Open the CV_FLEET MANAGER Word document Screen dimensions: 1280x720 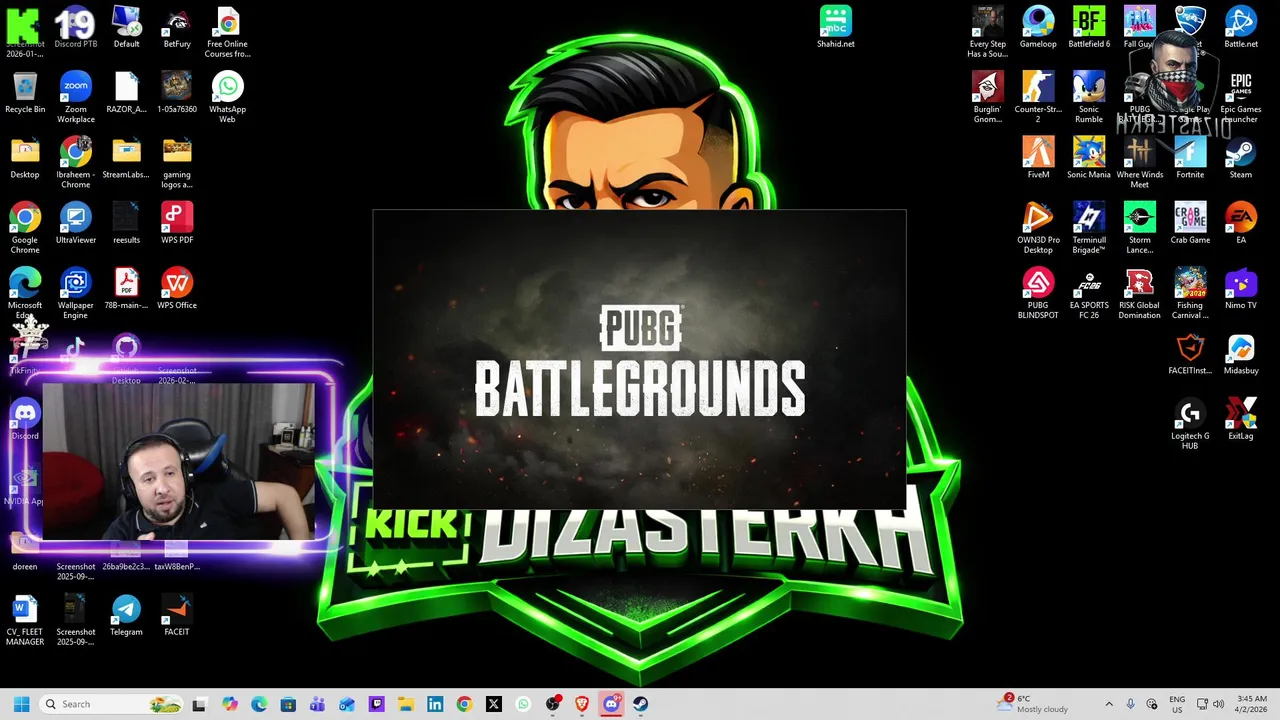pos(25,620)
